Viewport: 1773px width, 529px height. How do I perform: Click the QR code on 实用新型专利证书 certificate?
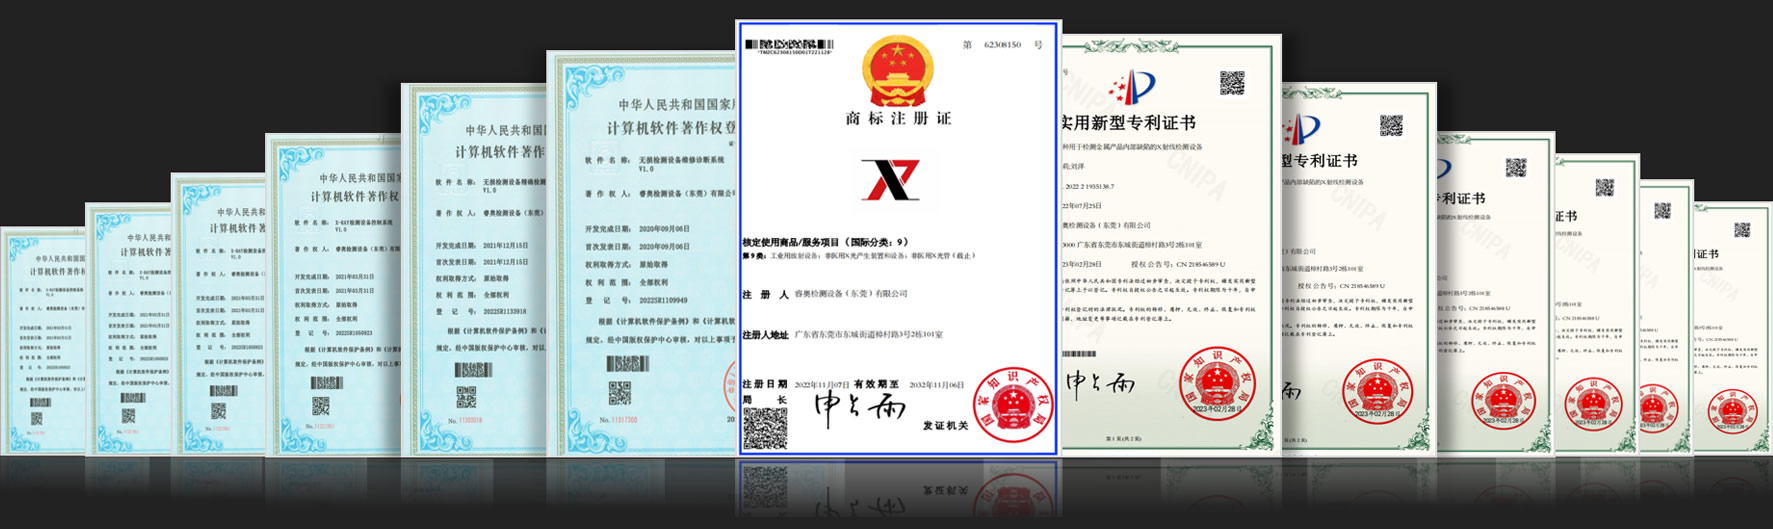coord(1232,83)
